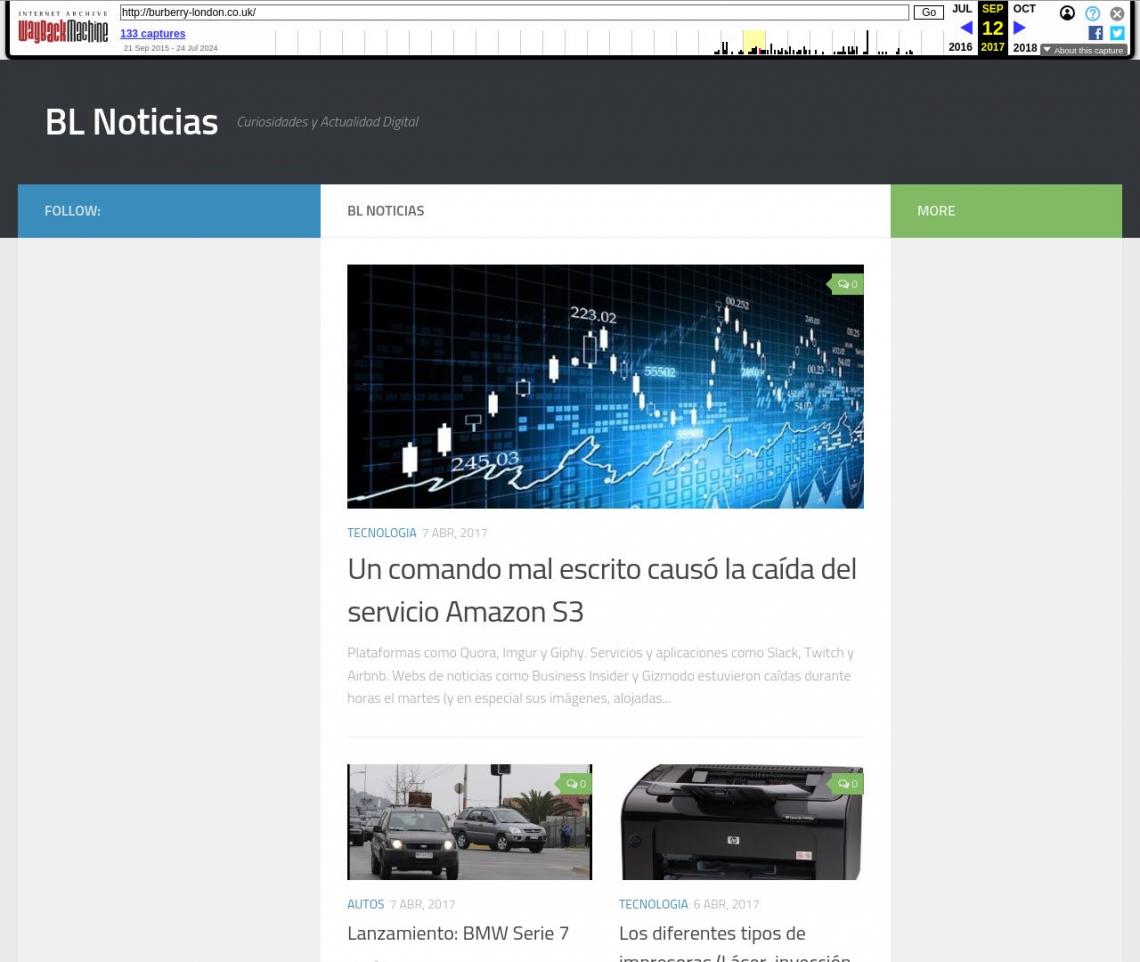1140x962 pixels.
Task: Click the Go button
Action: click(928, 12)
